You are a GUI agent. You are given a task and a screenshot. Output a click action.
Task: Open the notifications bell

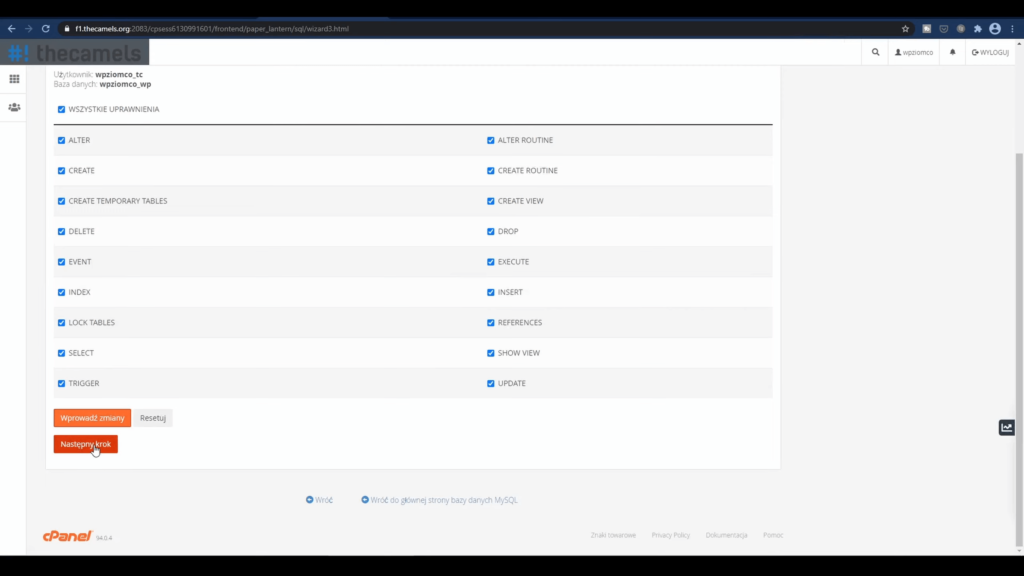(952, 52)
